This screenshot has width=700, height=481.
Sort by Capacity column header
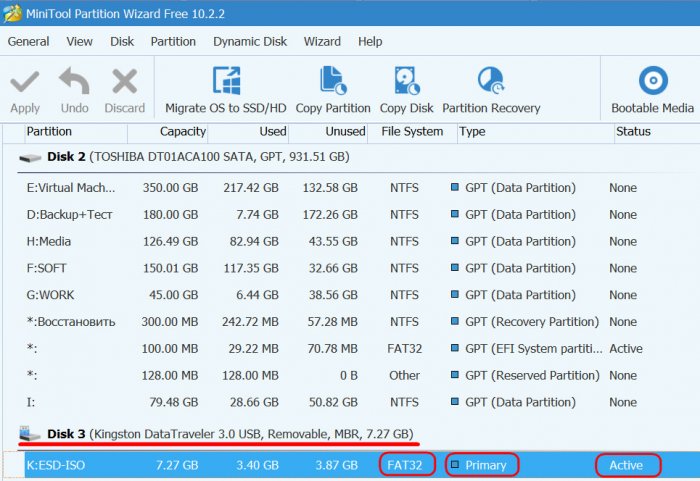pyautogui.click(x=168, y=132)
